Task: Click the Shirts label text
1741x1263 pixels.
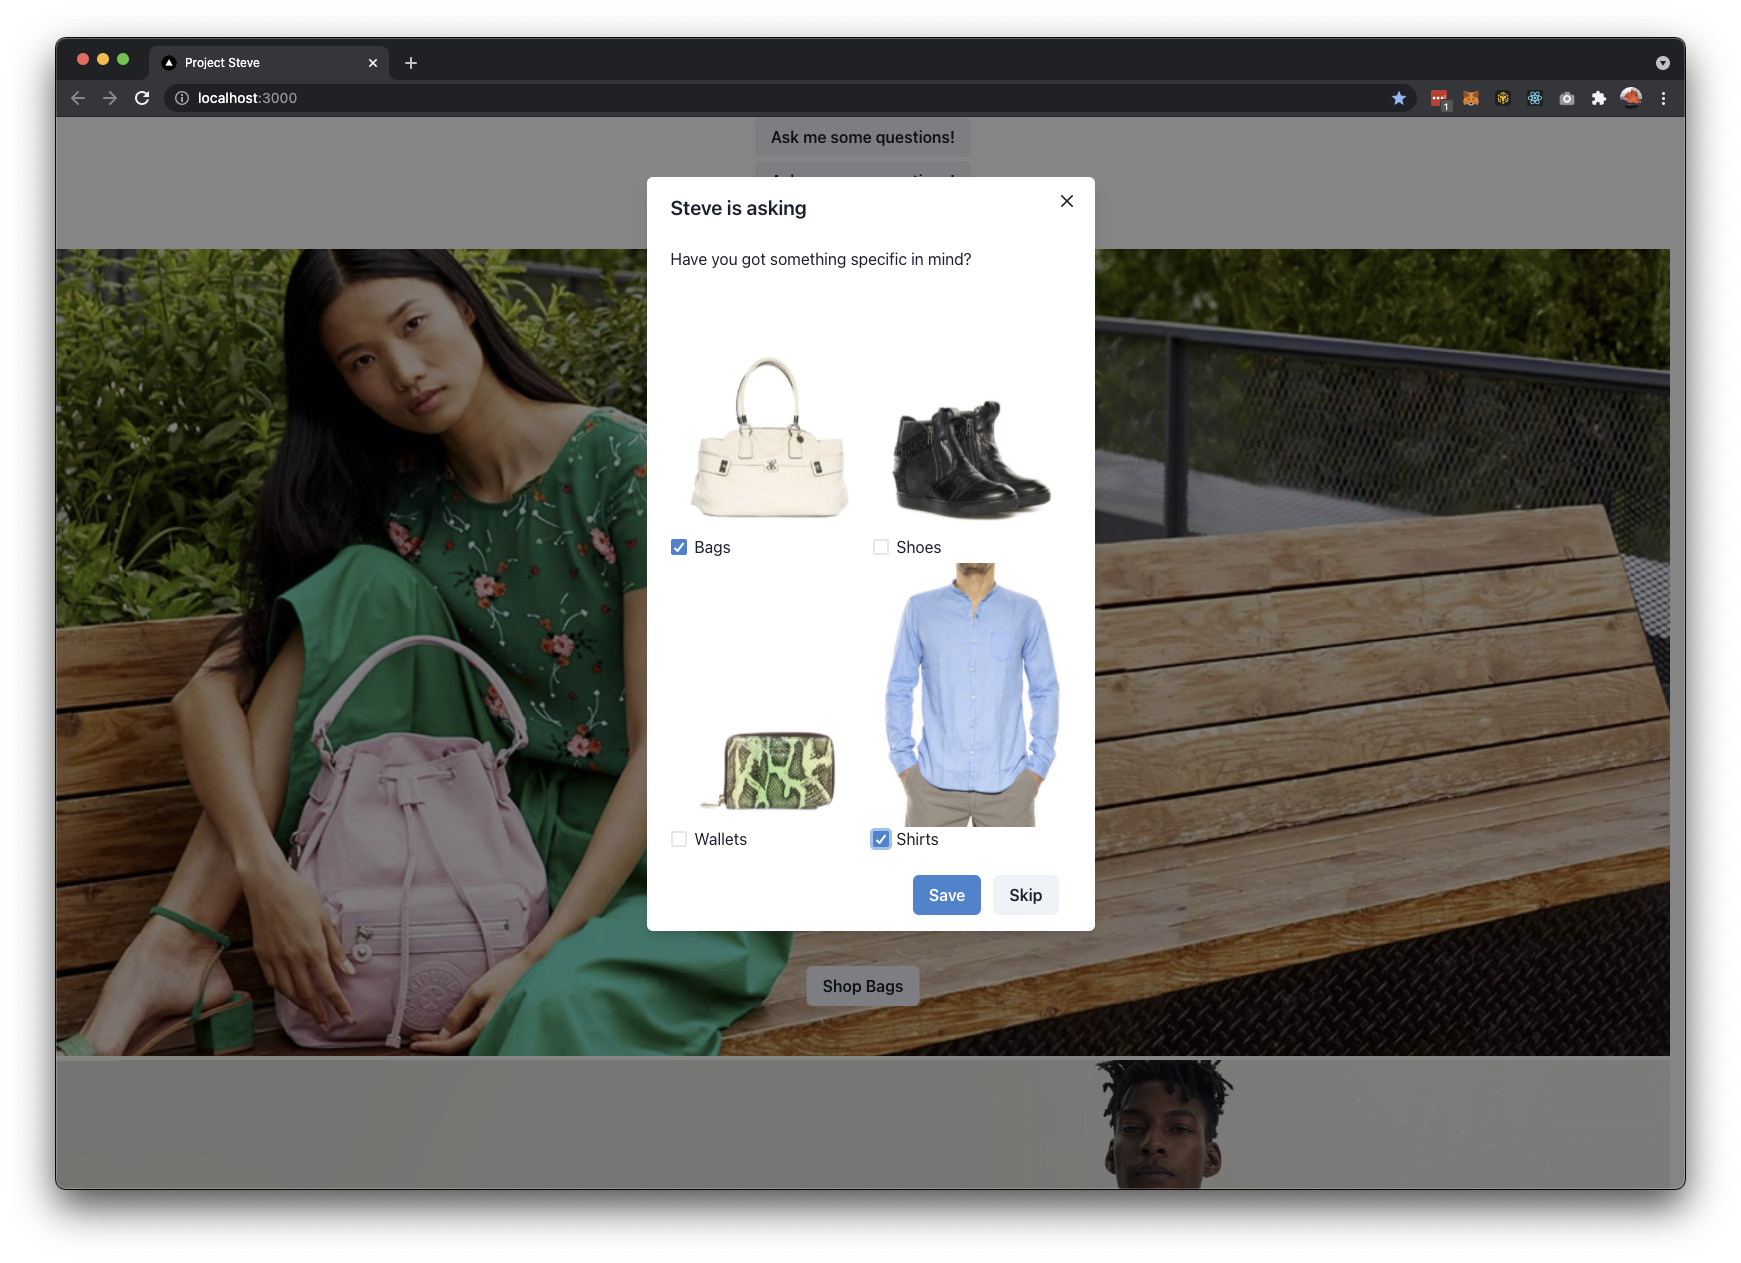Action: [917, 839]
